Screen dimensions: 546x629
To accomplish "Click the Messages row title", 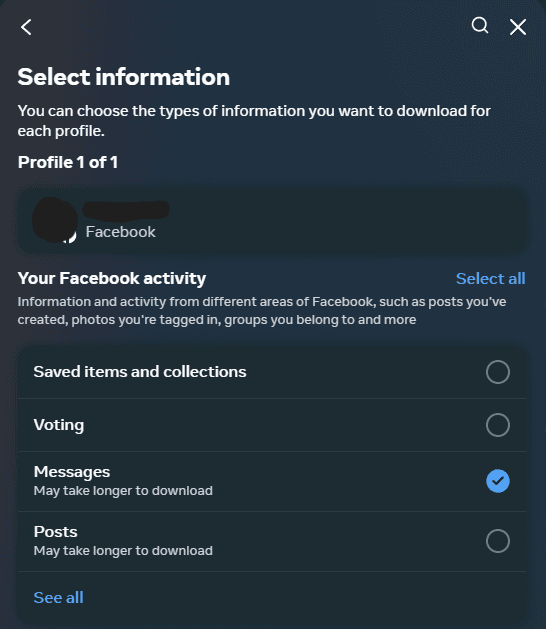I will point(72,472).
